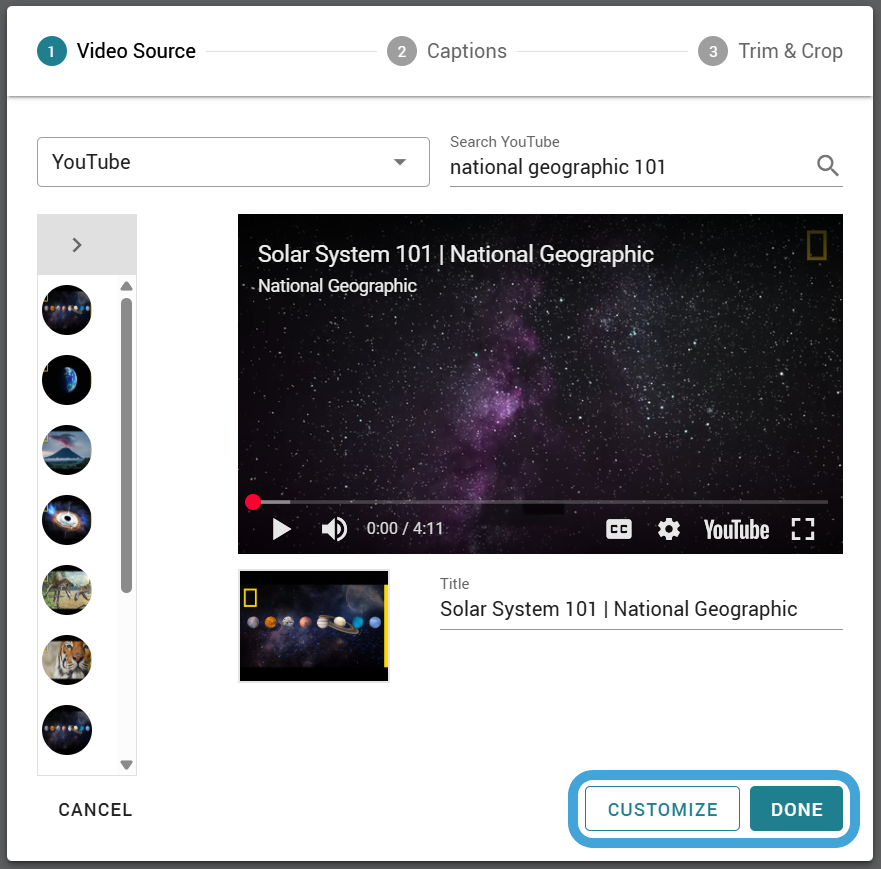Screen dimensions: 881x869
Task: Click the video title link in player
Action: (456, 254)
